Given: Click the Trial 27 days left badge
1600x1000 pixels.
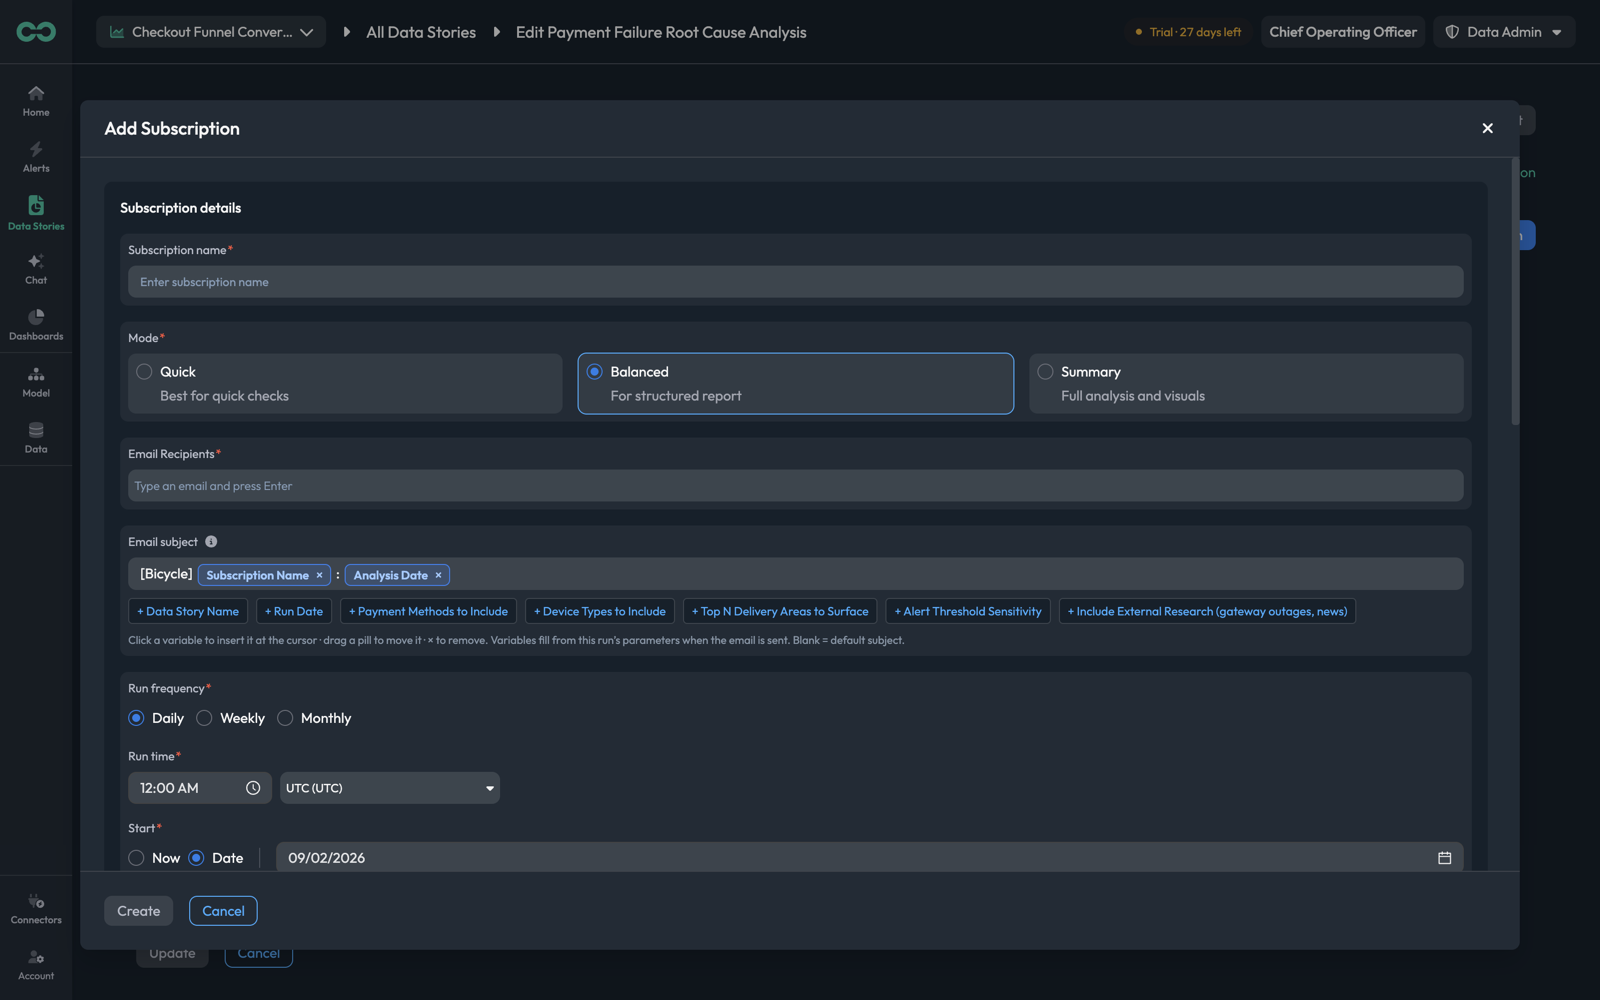Looking at the screenshot, I should pos(1188,32).
